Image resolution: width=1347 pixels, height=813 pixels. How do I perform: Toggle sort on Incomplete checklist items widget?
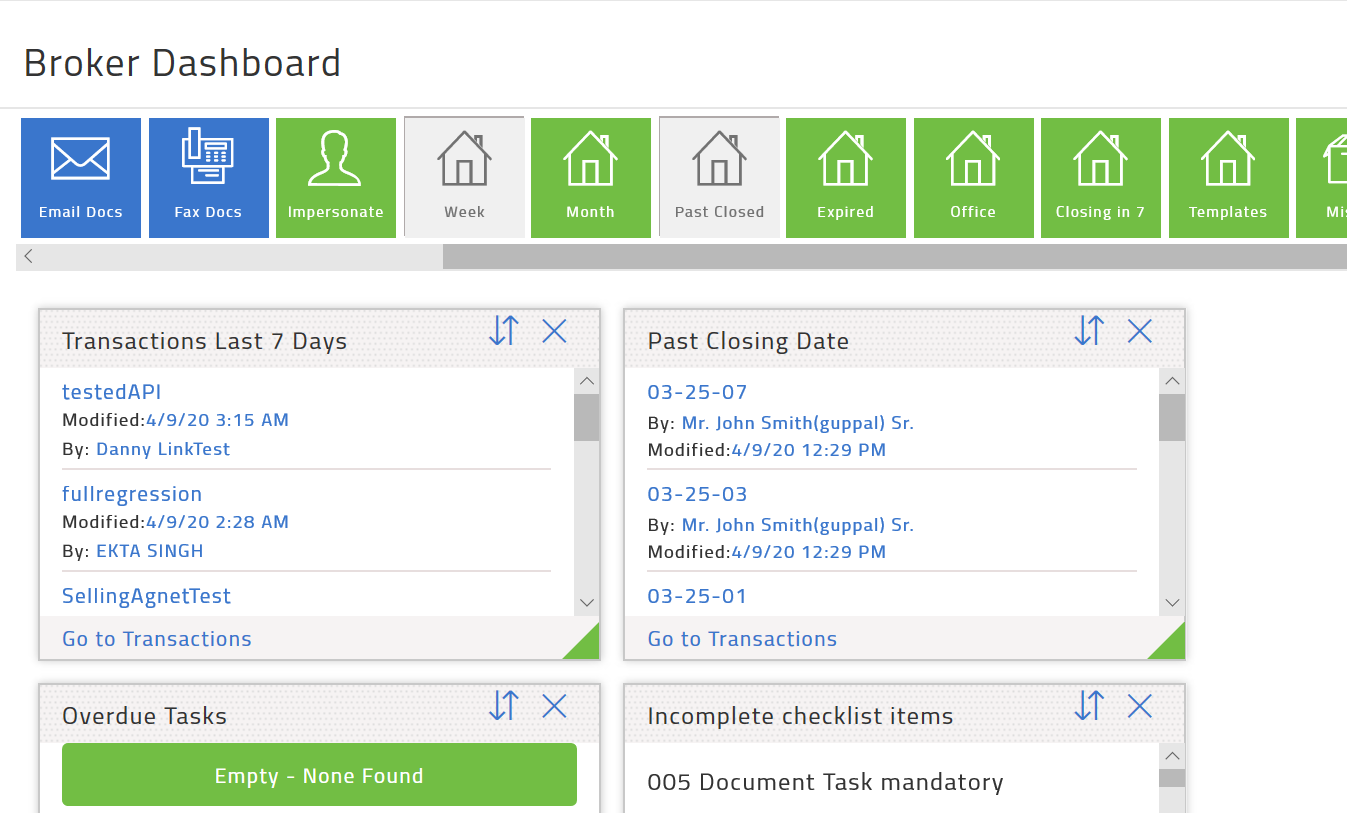[x=1088, y=706]
